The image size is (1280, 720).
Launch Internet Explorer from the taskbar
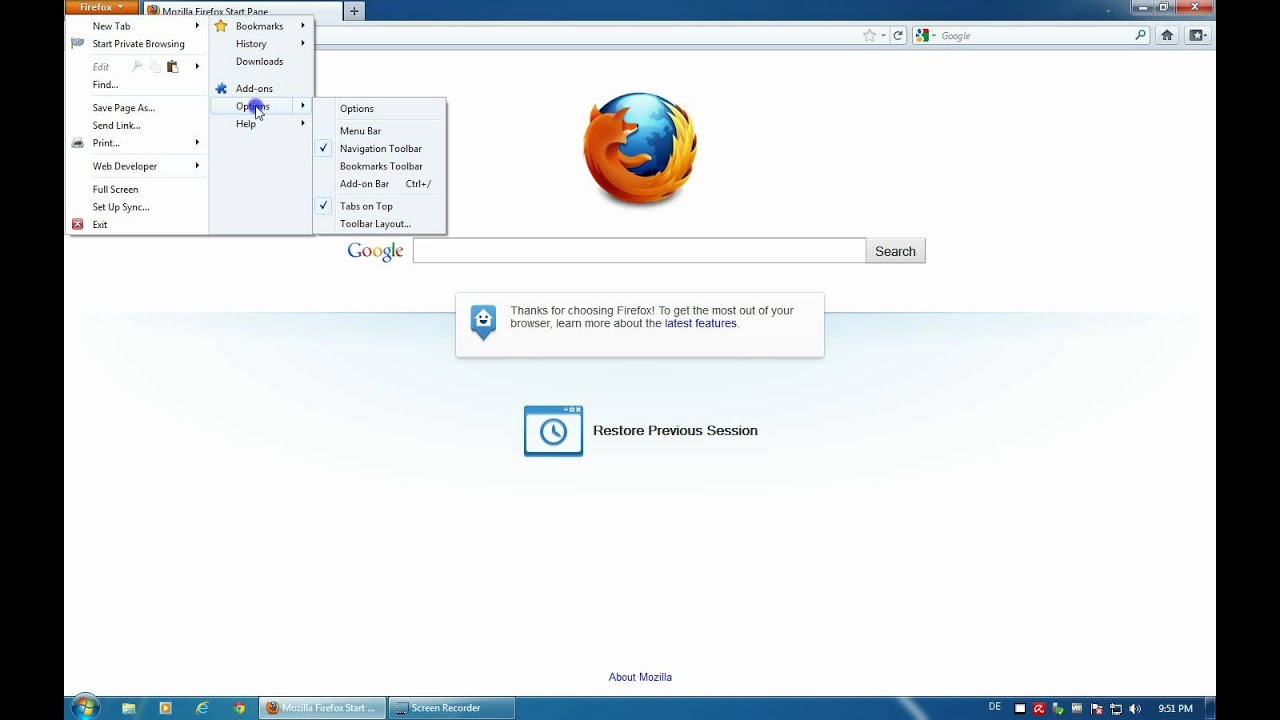point(202,708)
